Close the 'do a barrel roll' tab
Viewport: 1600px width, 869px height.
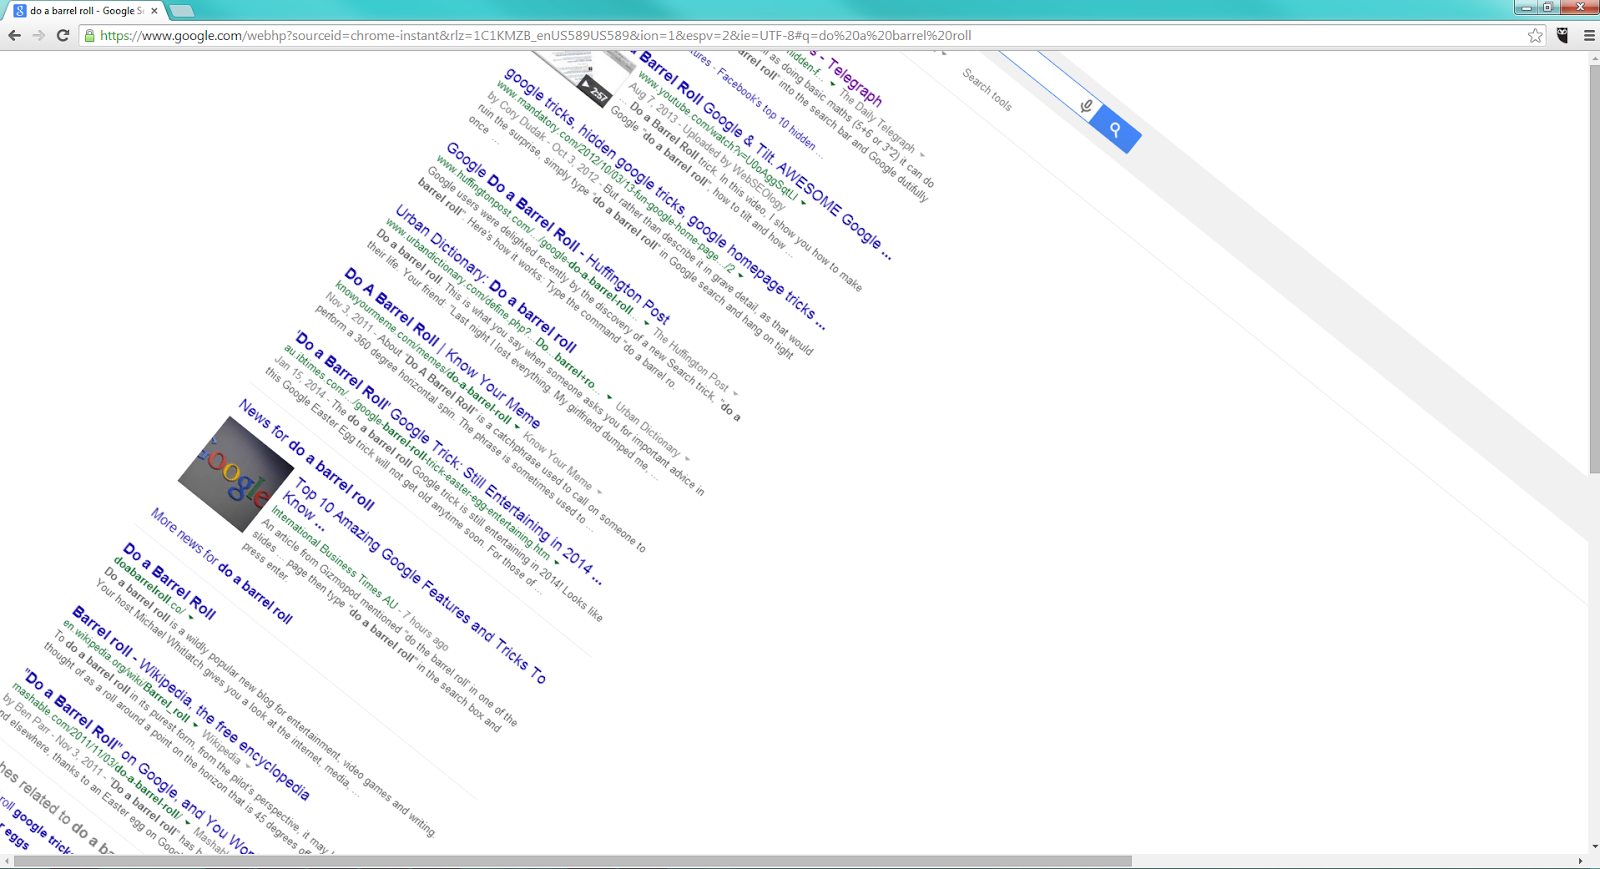pos(154,11)
